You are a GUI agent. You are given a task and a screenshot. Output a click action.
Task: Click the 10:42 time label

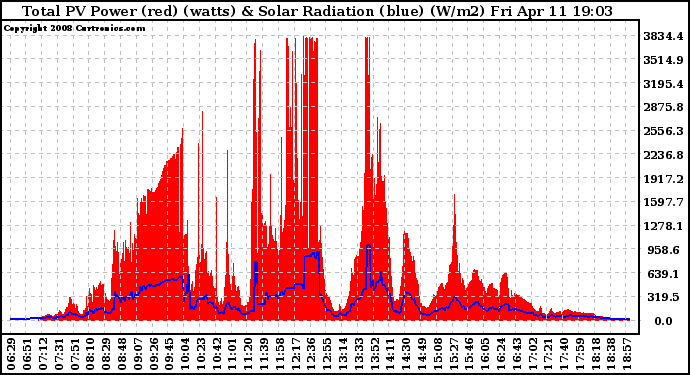(x=217, y=354)
